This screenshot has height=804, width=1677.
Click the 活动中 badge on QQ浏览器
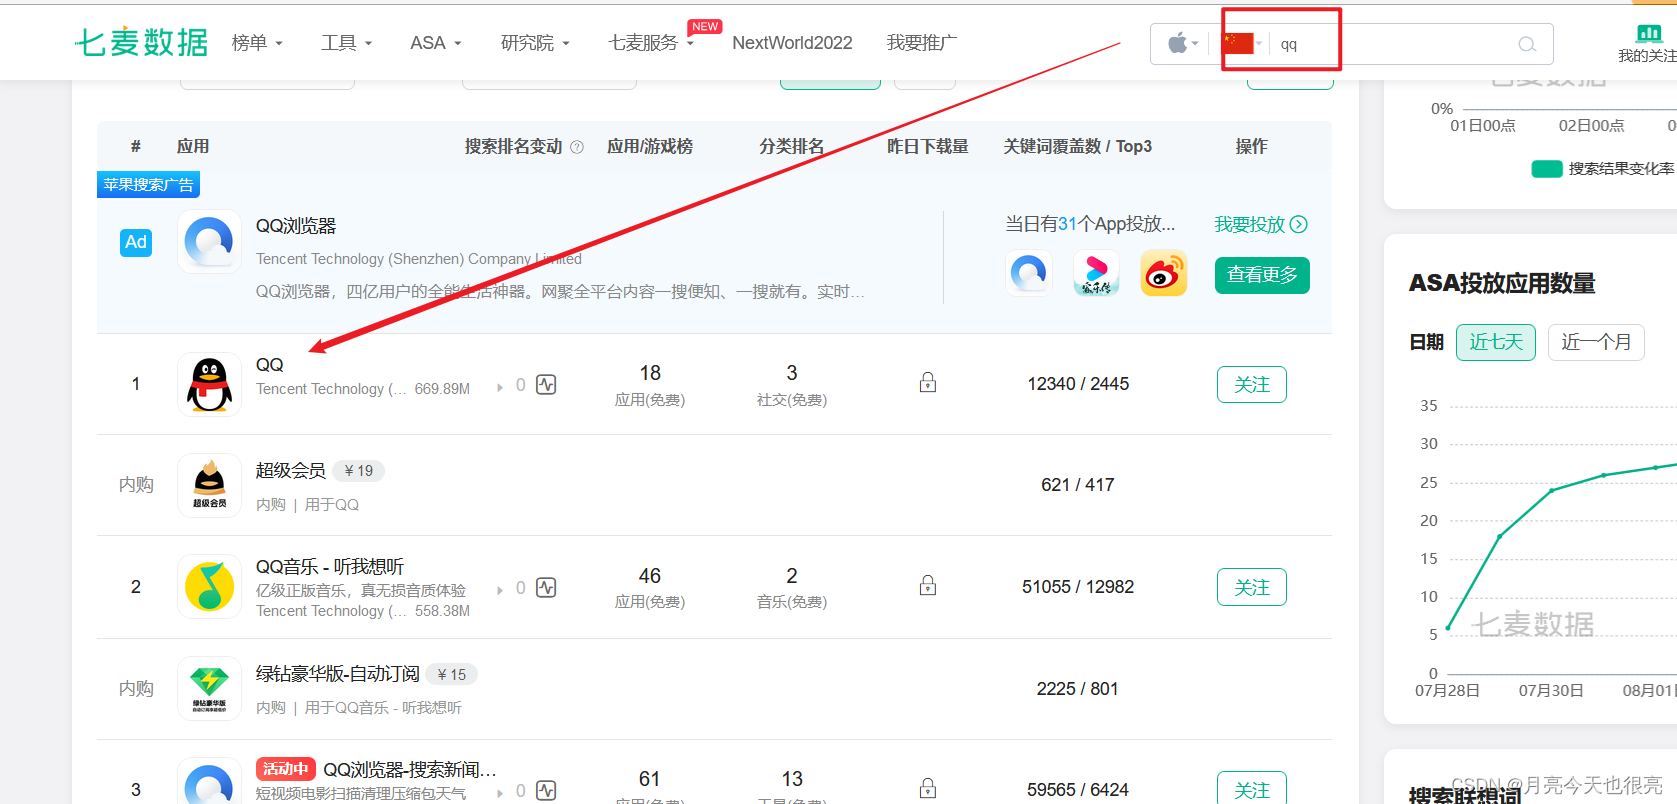286,769
